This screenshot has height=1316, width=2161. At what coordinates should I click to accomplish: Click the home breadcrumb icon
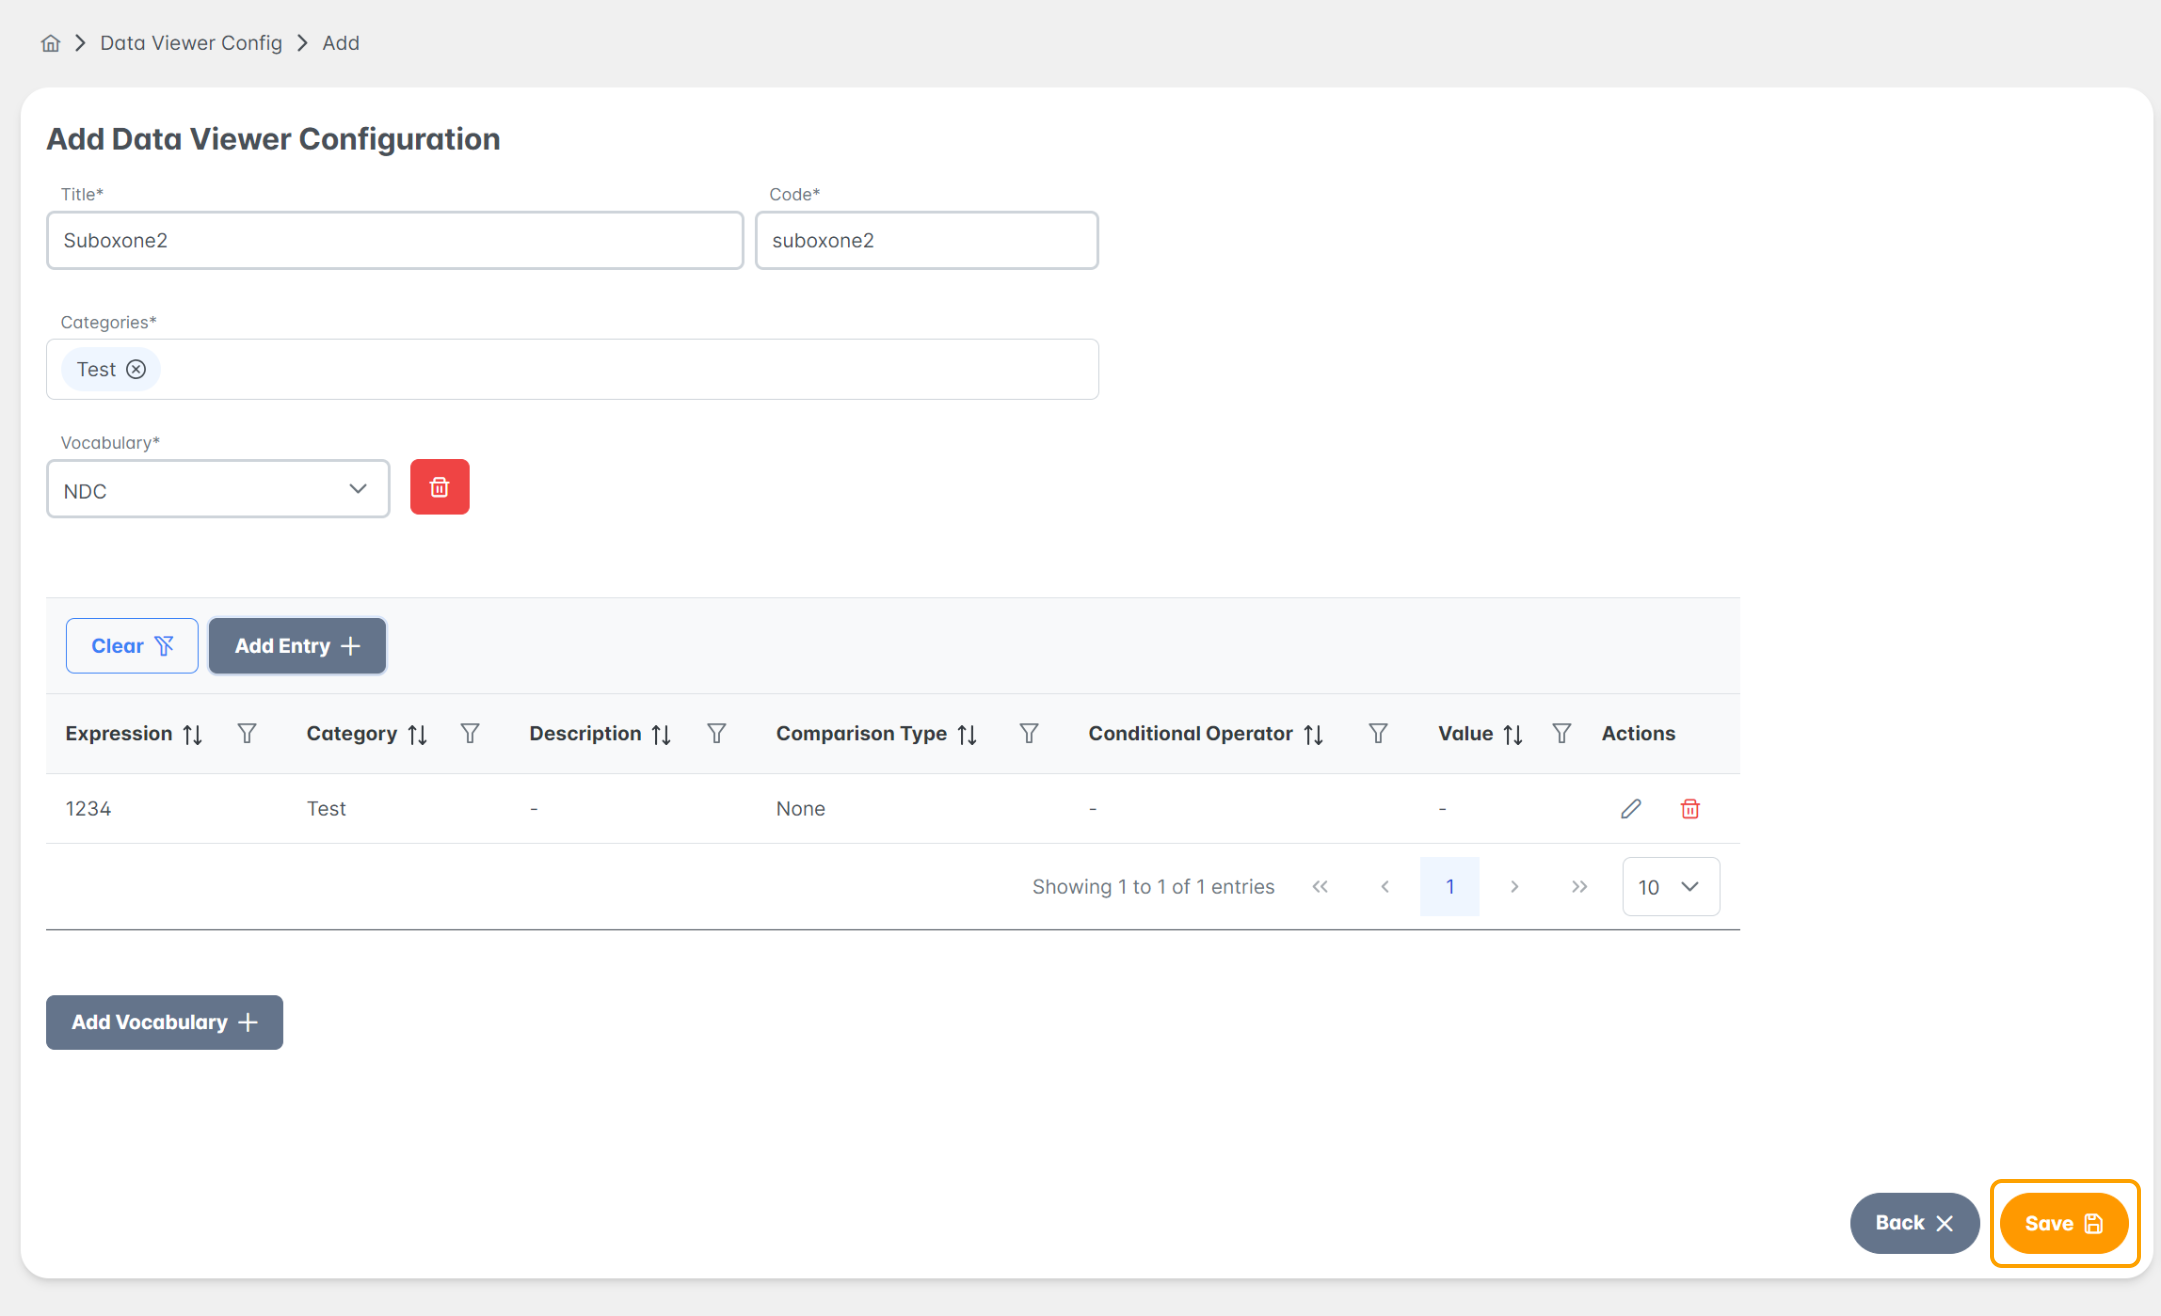click(x=51, y=43)
